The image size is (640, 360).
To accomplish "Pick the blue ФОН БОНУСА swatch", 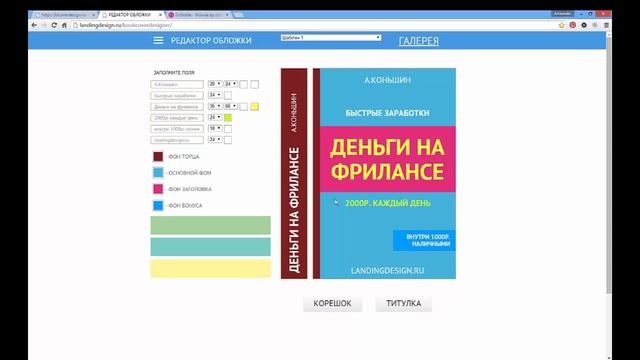I will [x=158, y=205].
